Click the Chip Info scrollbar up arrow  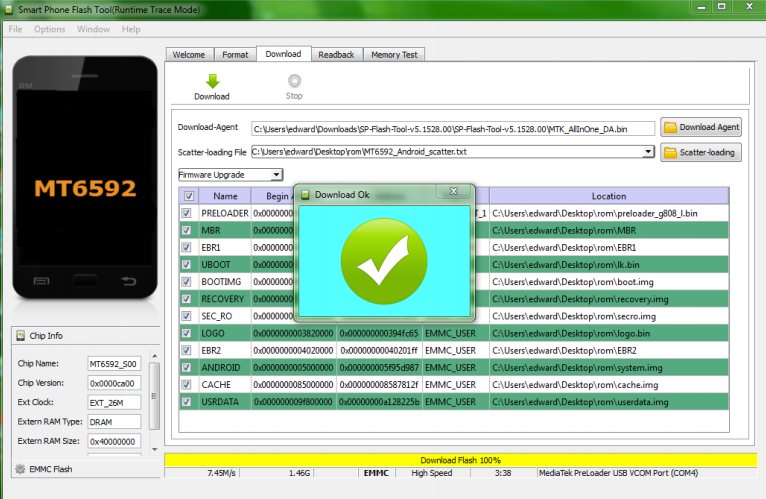tap(154, 356)
